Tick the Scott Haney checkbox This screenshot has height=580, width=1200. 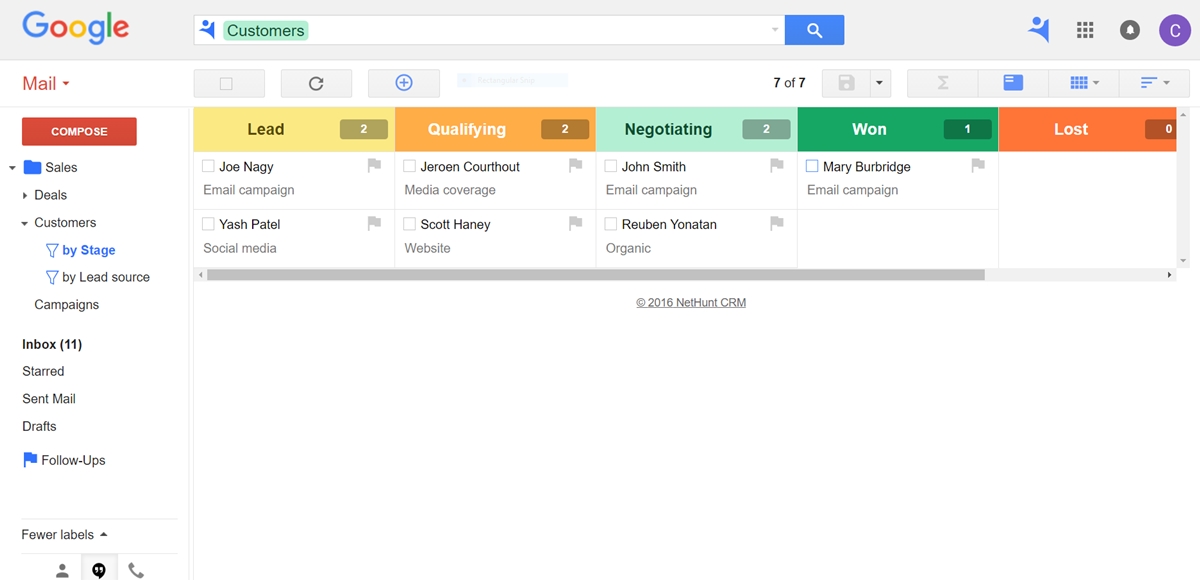[x=409, y=224]
